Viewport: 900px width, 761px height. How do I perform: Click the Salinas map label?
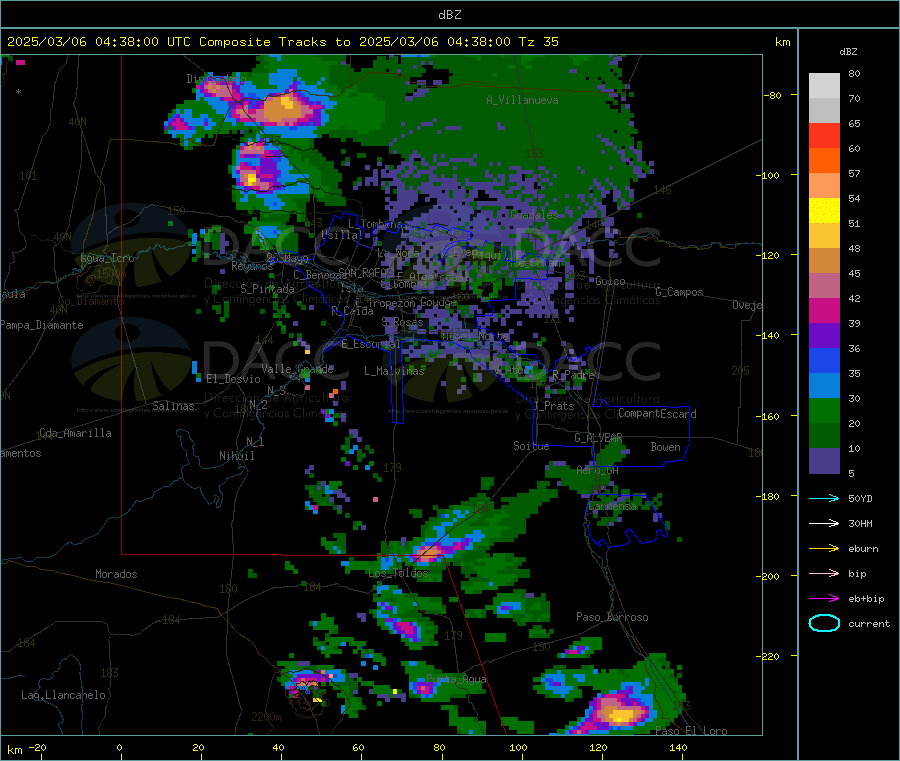point(173,406)
